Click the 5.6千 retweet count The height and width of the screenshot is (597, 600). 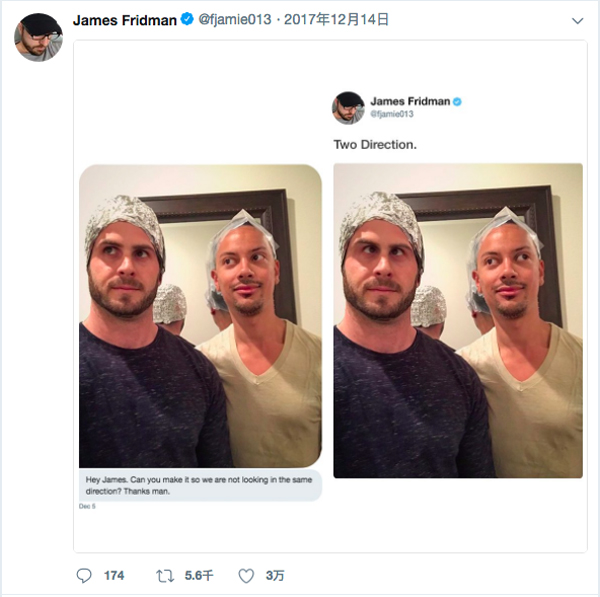click(x=199, y=575)
